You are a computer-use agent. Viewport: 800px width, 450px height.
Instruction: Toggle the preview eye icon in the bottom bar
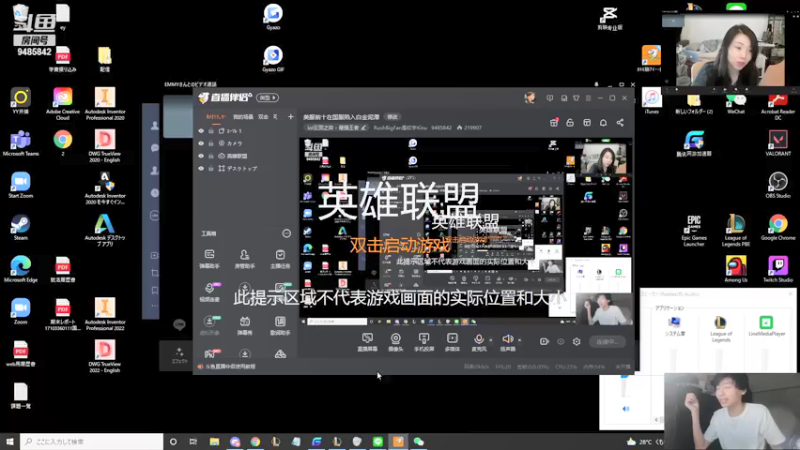(561, 341)
